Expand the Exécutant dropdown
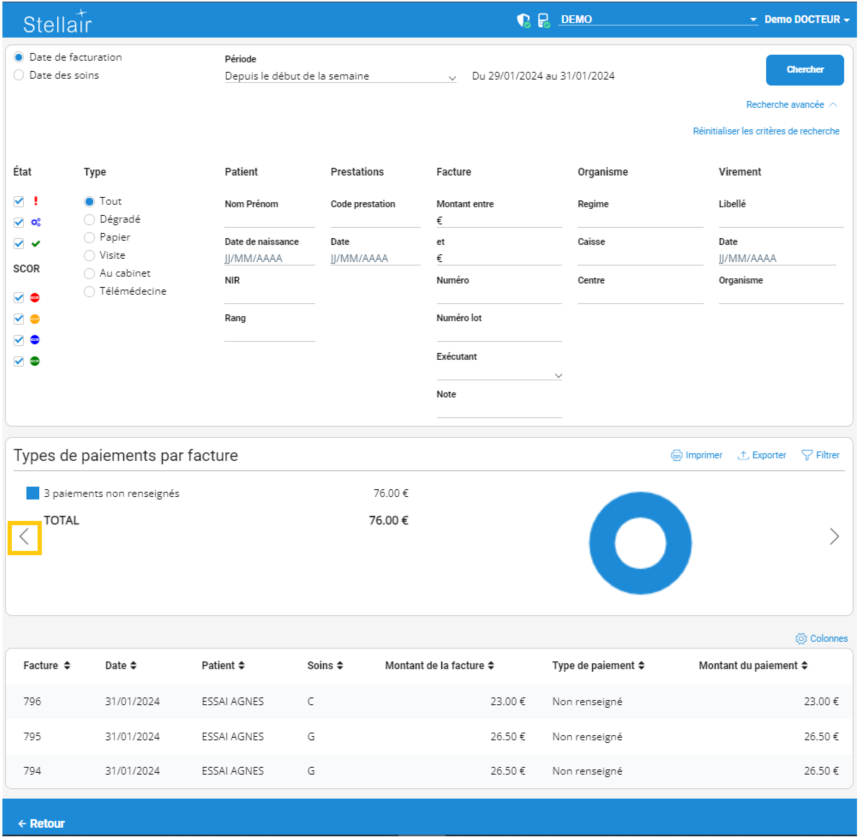The height and width of the screenshot is (838, 858). (x=499, y=375)
